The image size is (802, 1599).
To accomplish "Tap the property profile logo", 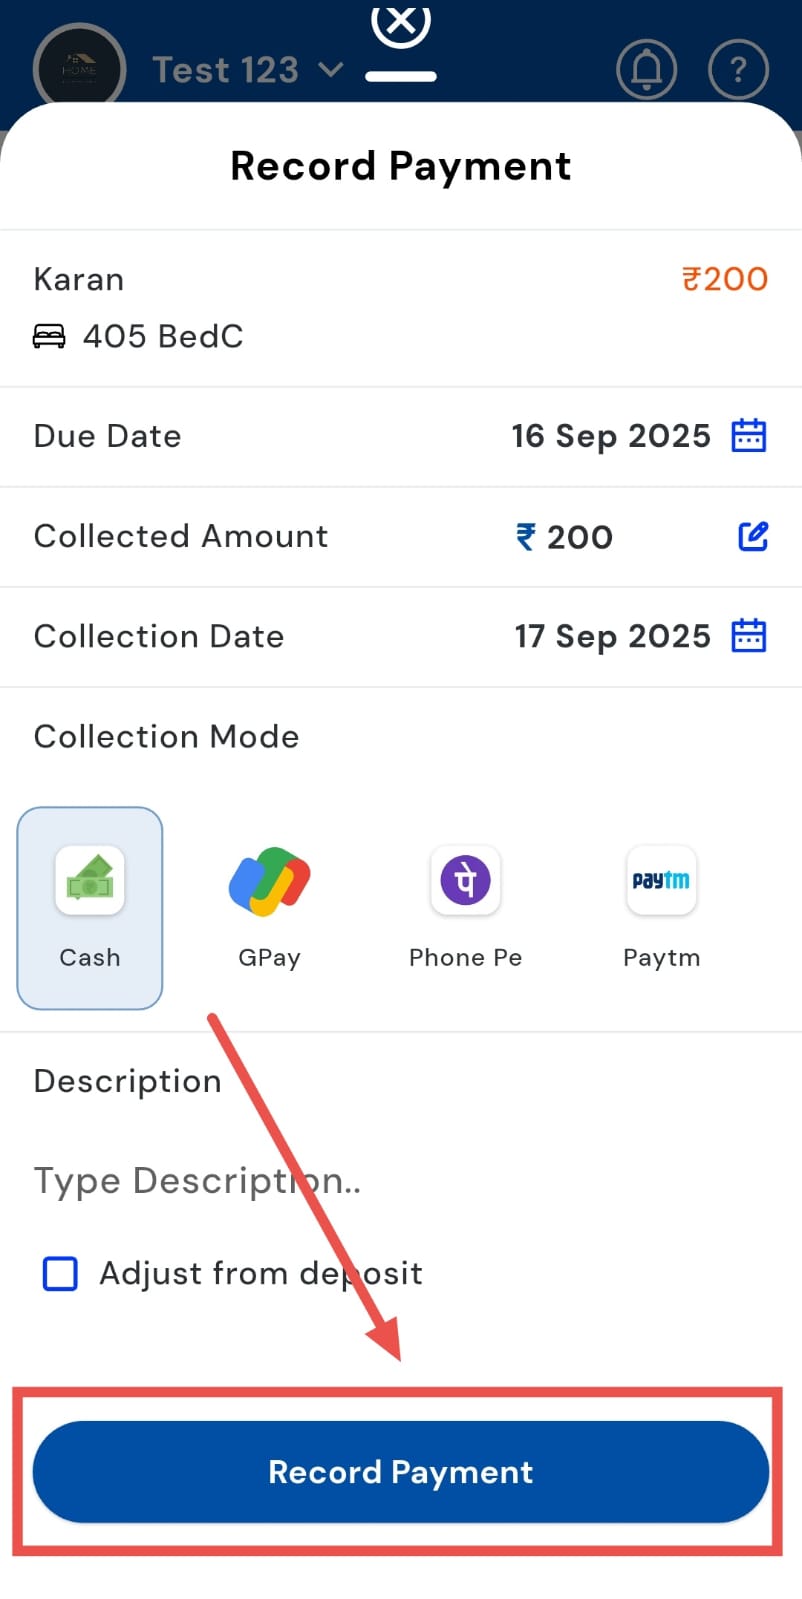I will pyautogui.click(x=79, y=69).
